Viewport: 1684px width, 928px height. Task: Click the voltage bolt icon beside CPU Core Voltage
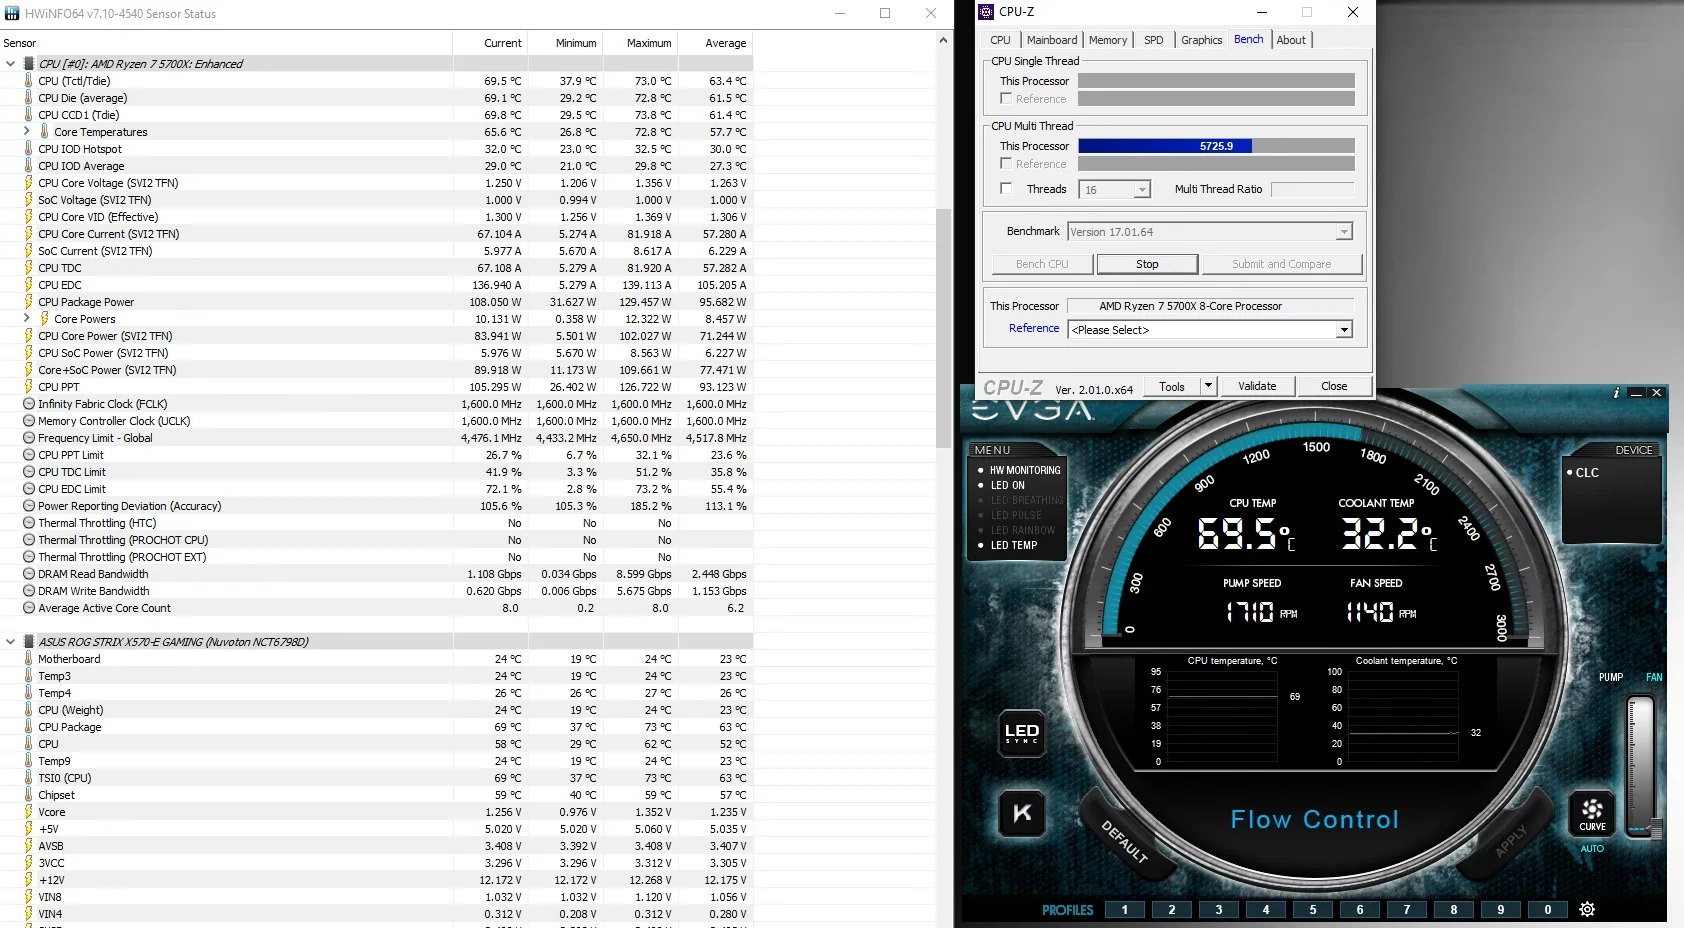28,183
